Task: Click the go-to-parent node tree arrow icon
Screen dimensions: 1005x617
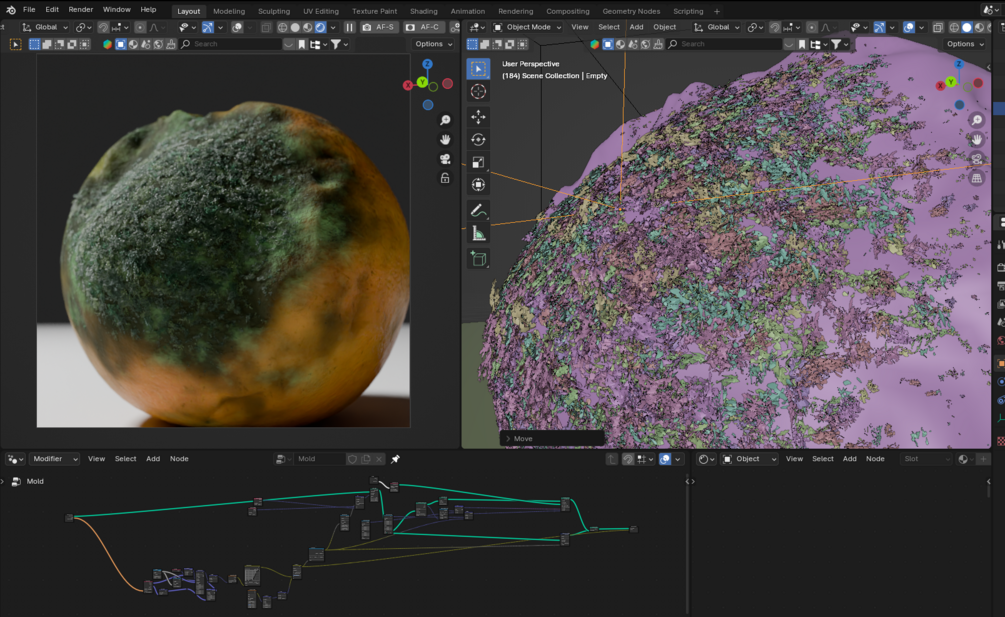Action: tap(611, 459)
